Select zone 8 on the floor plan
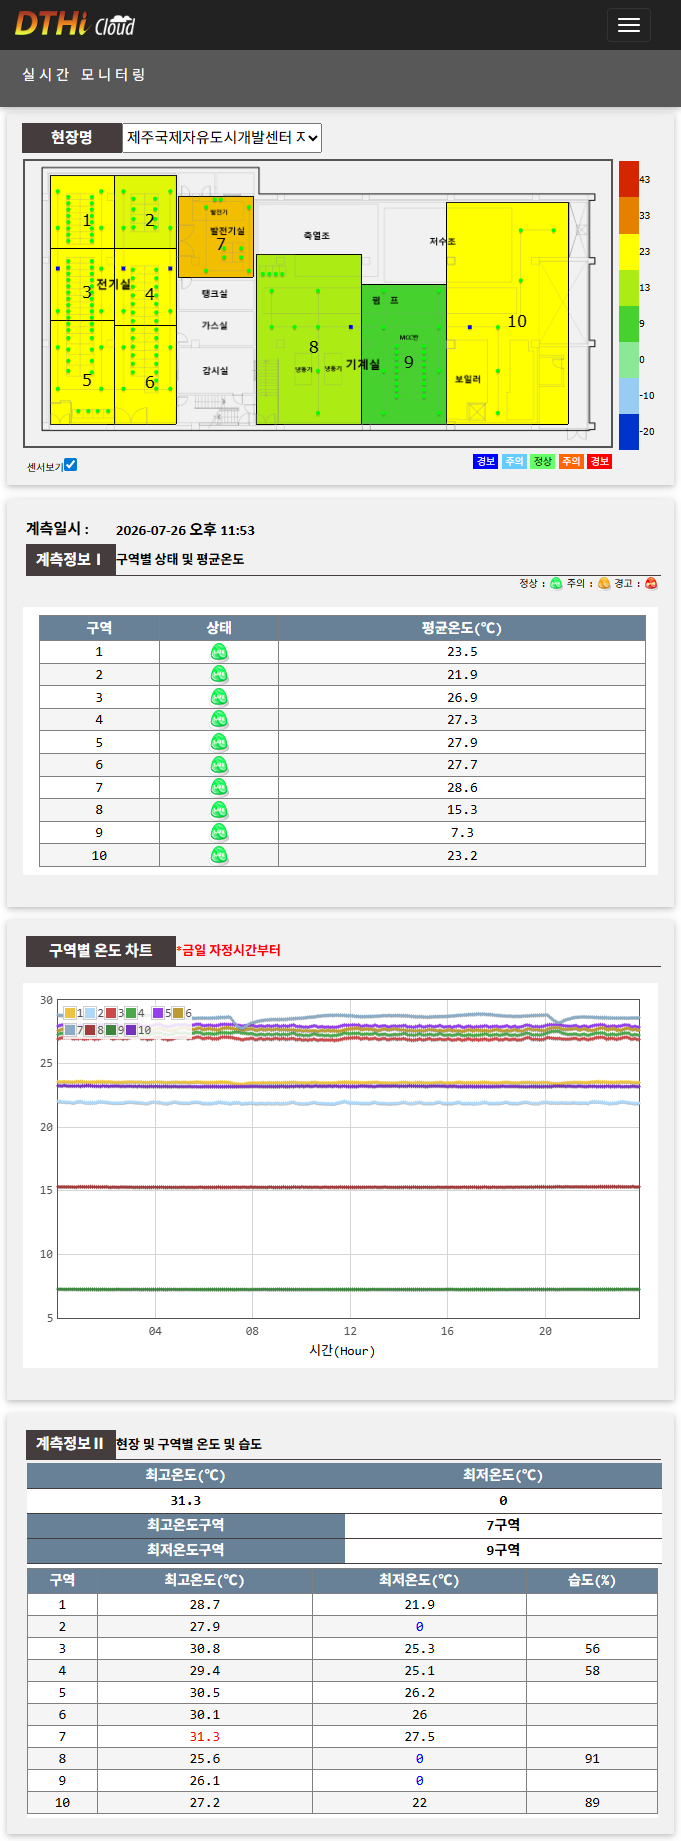 [309, 339]
